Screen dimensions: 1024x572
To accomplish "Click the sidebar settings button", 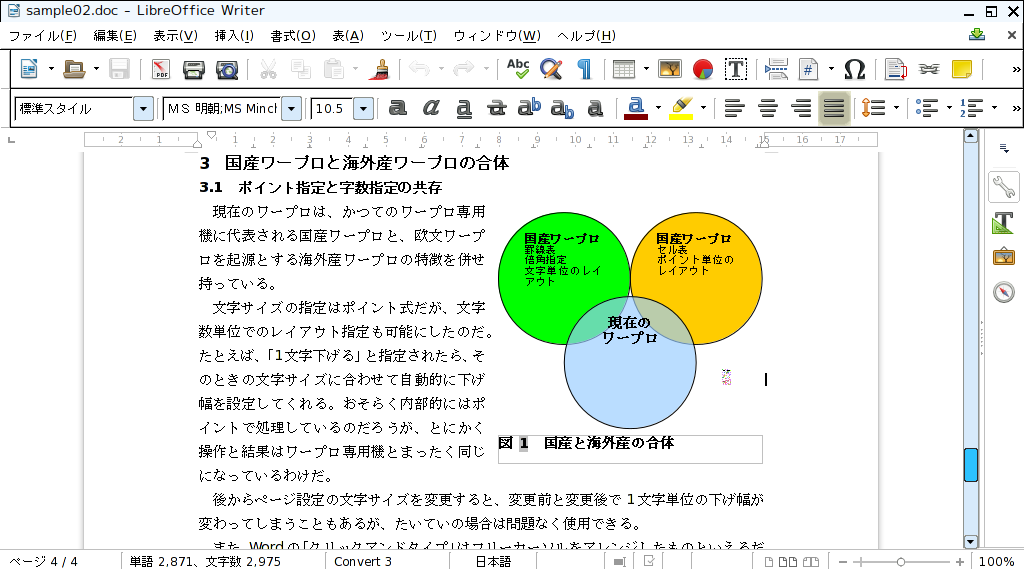I will point(1004,149).
